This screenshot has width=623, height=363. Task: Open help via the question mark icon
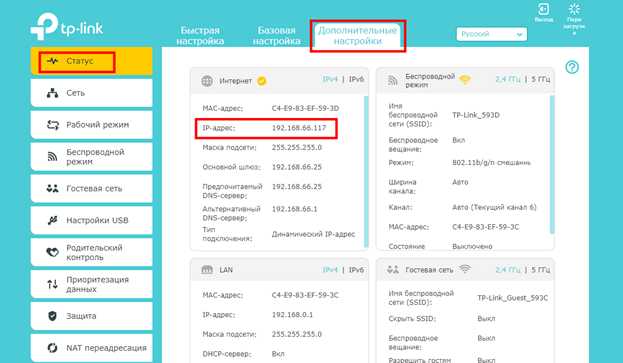coord(572,67)
